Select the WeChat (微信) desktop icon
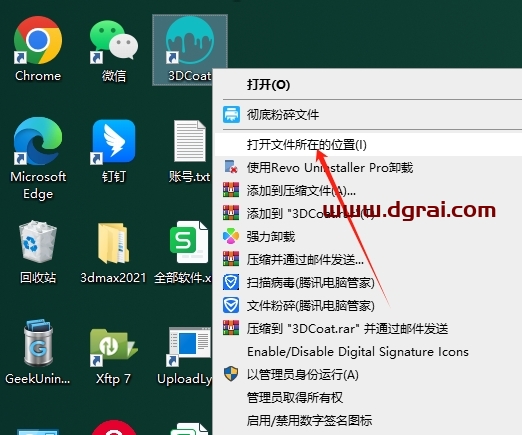Screen dimensions: 522x435 point(114,50)
